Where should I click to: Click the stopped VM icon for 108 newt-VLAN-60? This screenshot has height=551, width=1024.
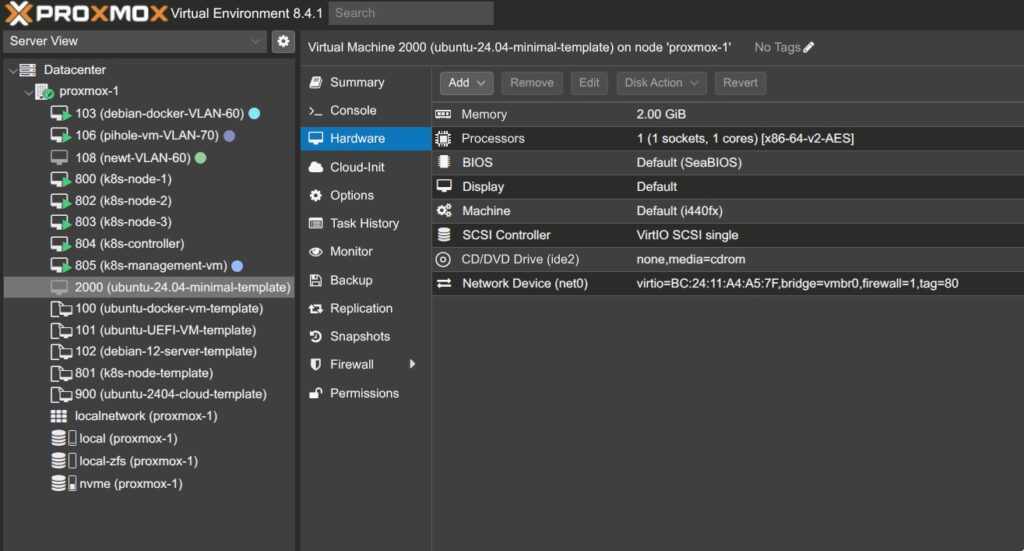click(59, 157)
